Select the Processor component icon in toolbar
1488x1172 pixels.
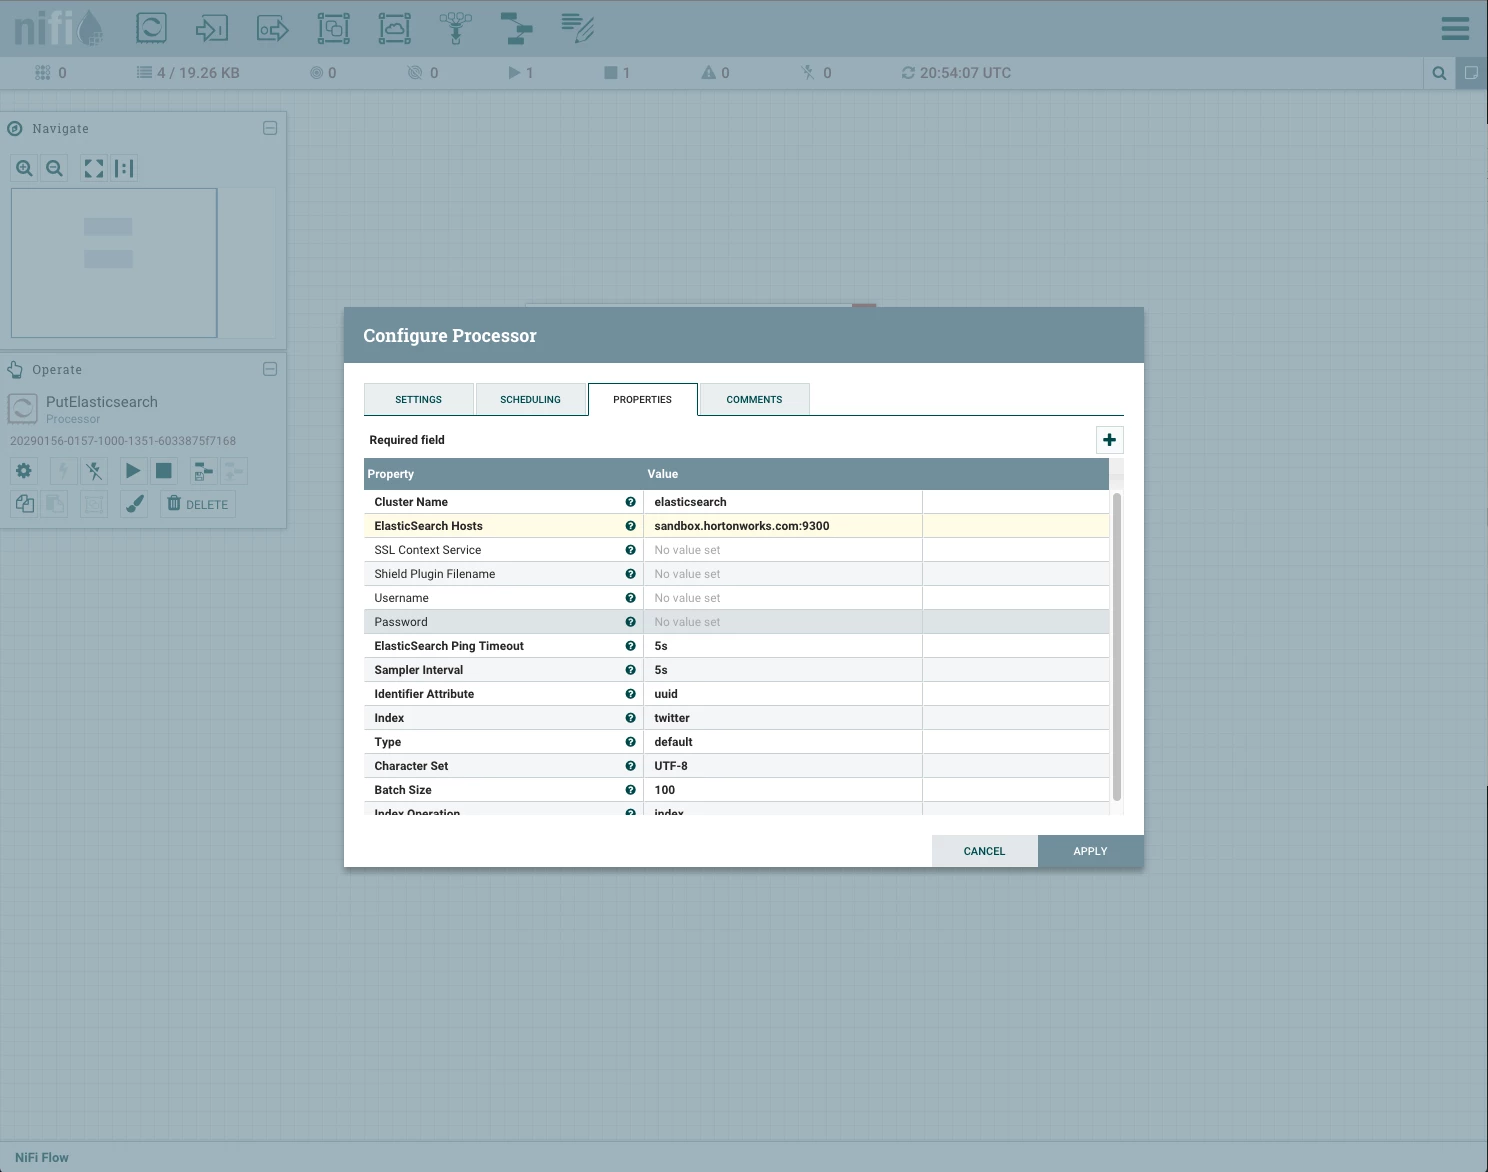click(151, 27)
